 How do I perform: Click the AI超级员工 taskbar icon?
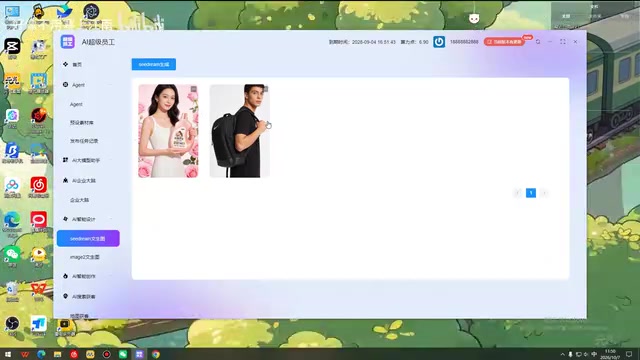tap(139, 354)
